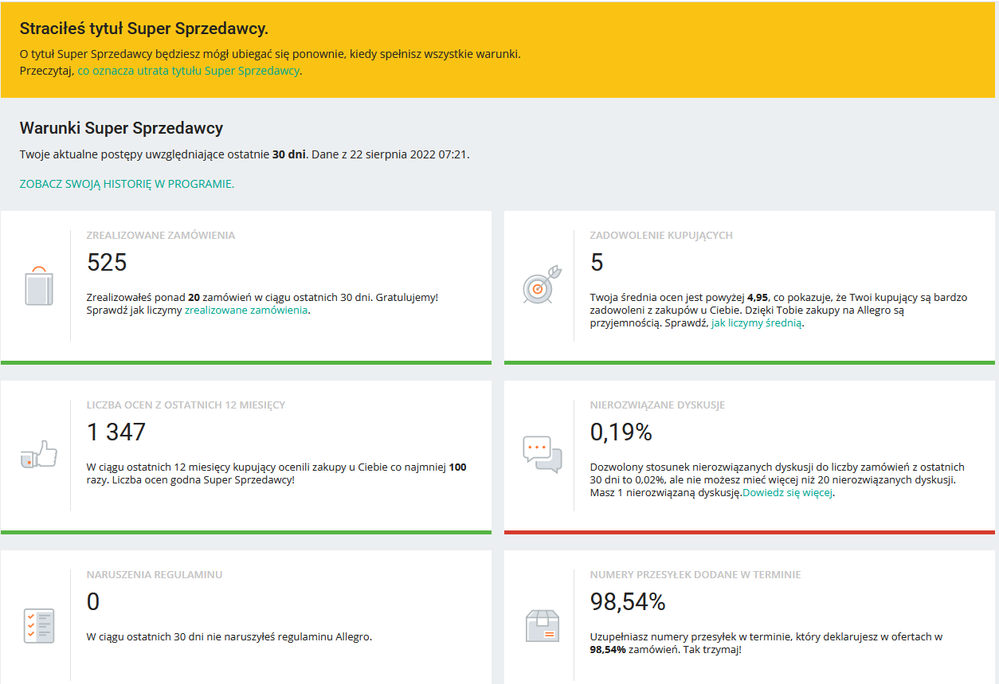Click the red progress bar under Nierozwiązane dyskusje
Viewport: 999px width, 684px height.
coord(749,532)
